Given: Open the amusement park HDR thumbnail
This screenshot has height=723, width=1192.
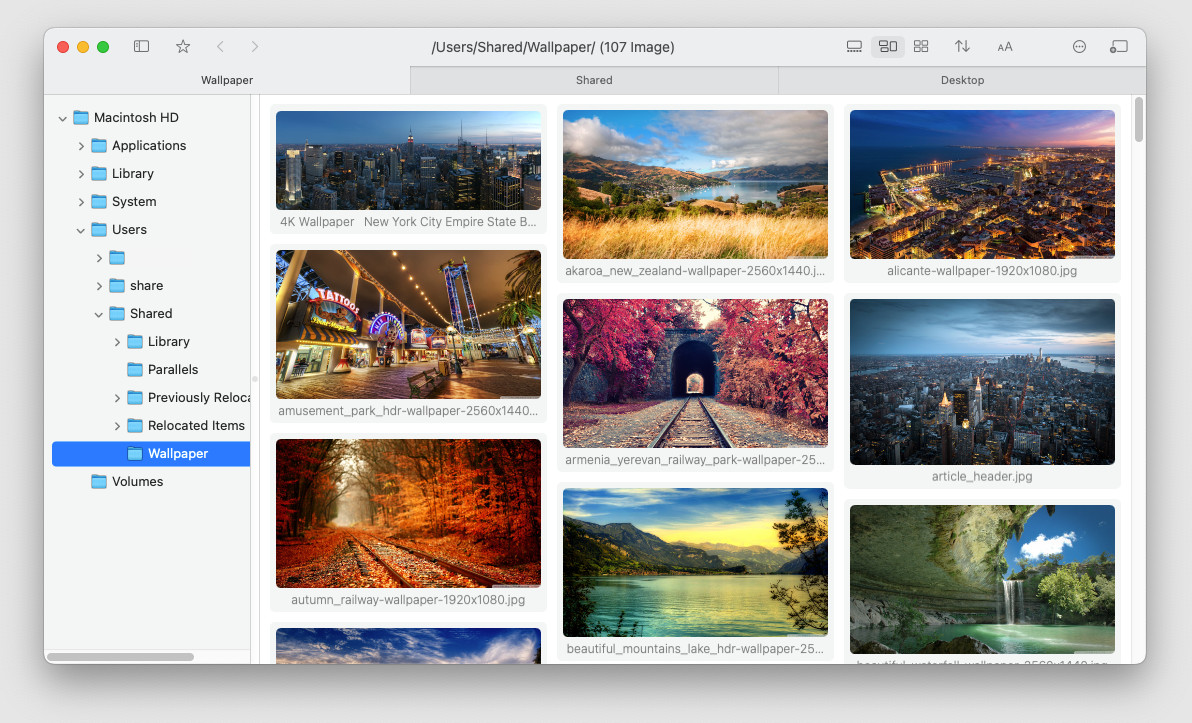Looking at the screenshot, I should [x=408, y=325].
